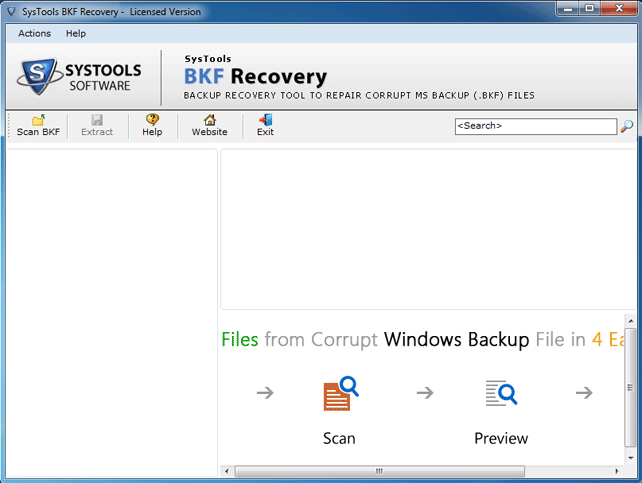The height and width of the screenshot is (483, 642).
Task: Open Help via question mark icon
Action: coord(152,120)
